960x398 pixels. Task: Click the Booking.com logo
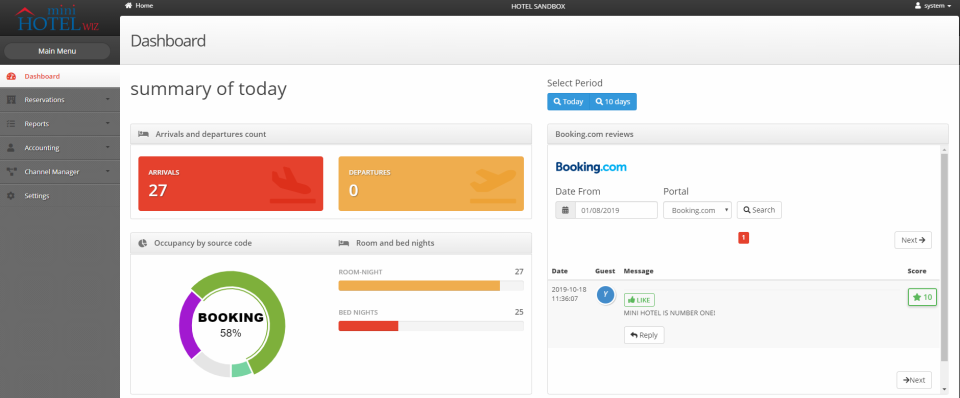(x=591, y=167)
